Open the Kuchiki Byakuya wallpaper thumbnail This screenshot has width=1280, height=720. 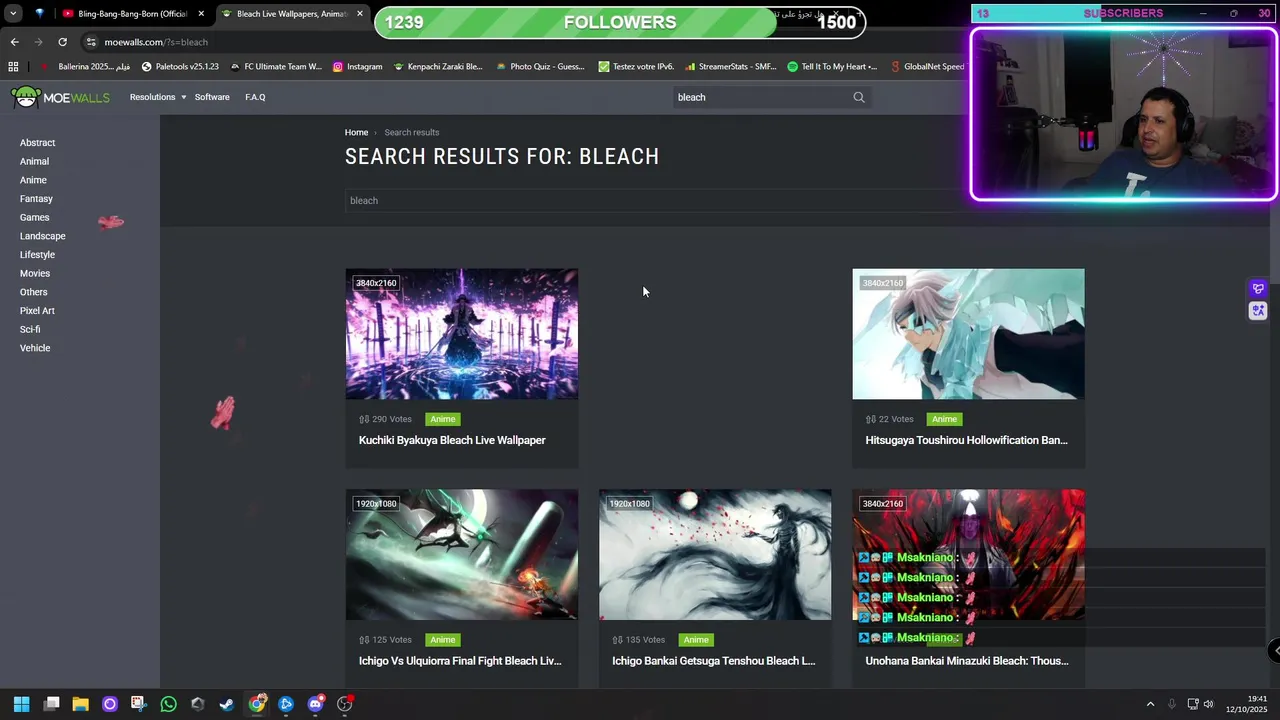pos(462,334)
